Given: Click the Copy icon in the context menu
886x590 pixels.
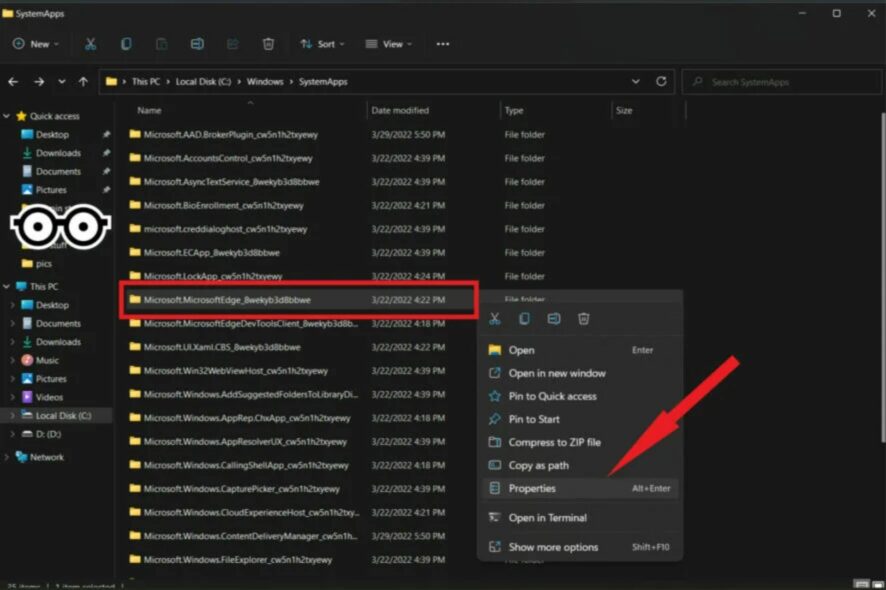Looking at the screenshot, I should click(x=524, y=319).
